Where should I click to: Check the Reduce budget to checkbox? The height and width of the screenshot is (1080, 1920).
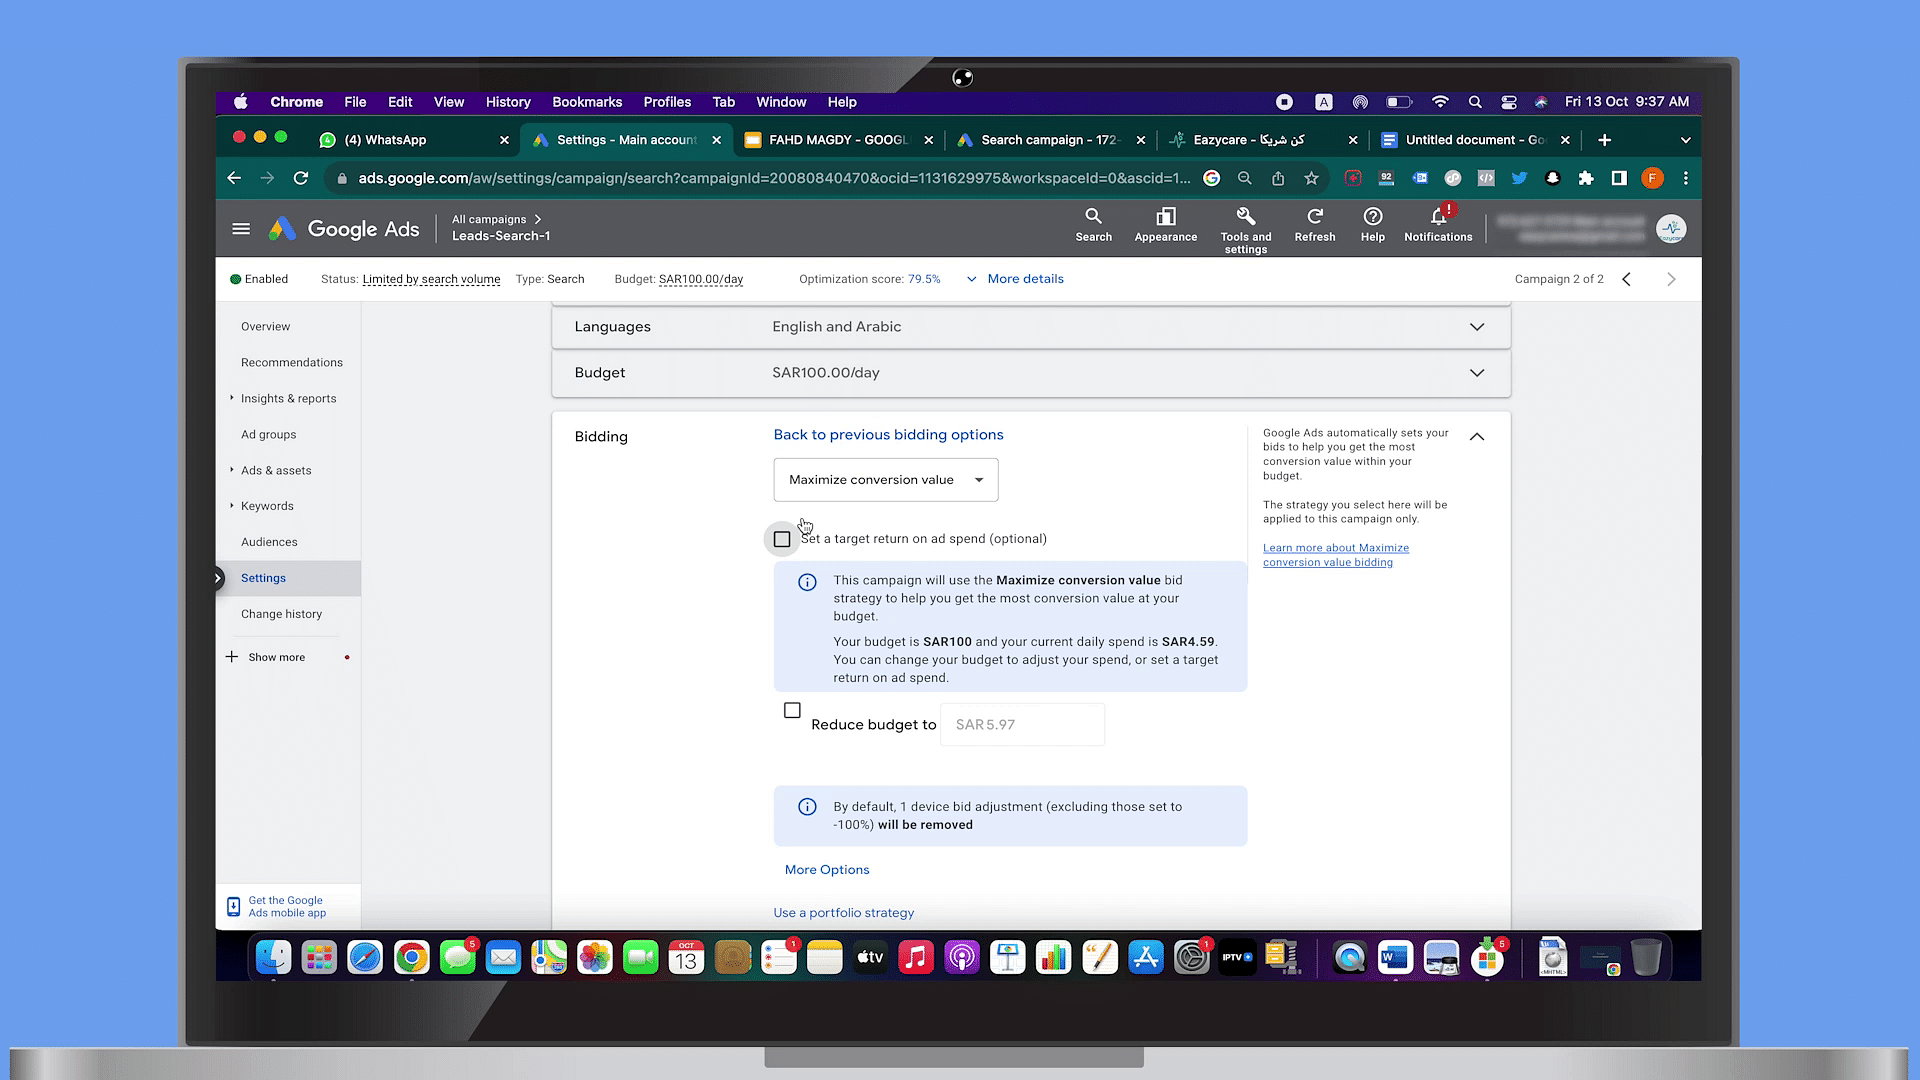[x=792, y=711]
